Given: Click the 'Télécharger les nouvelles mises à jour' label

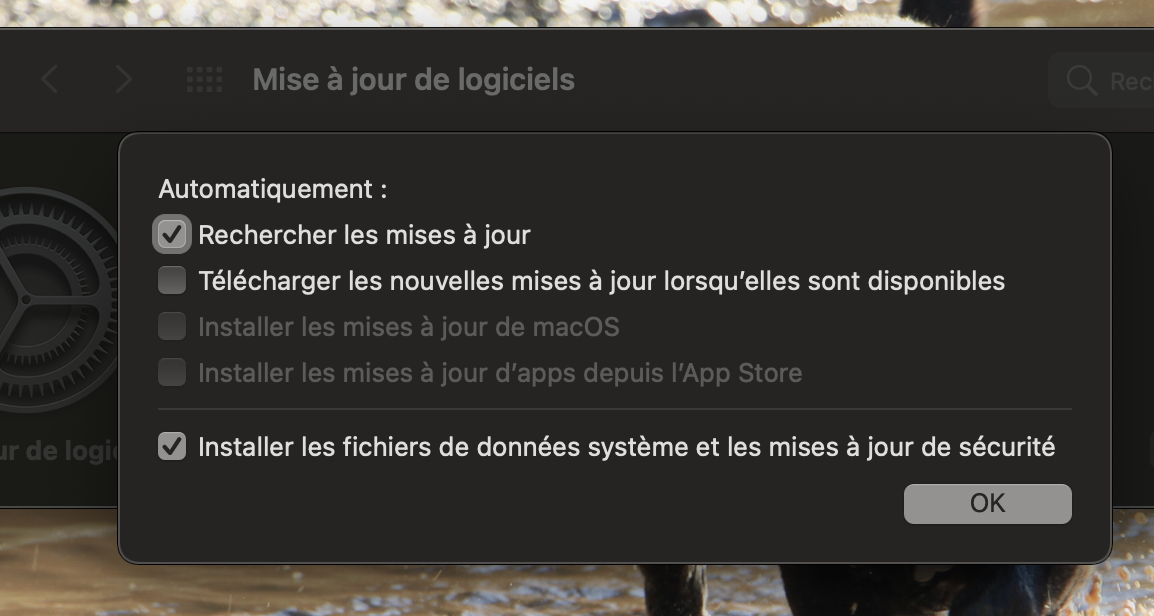Looking at the screenshot, I should 601,281.
